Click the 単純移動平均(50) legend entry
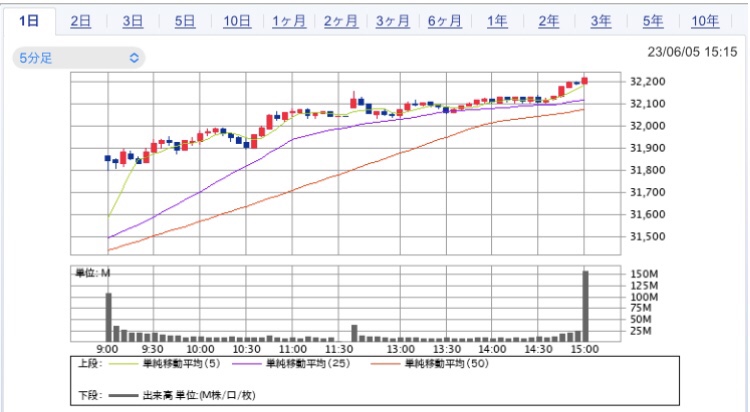This screenshot has height=412, width=750. point(430,364)
